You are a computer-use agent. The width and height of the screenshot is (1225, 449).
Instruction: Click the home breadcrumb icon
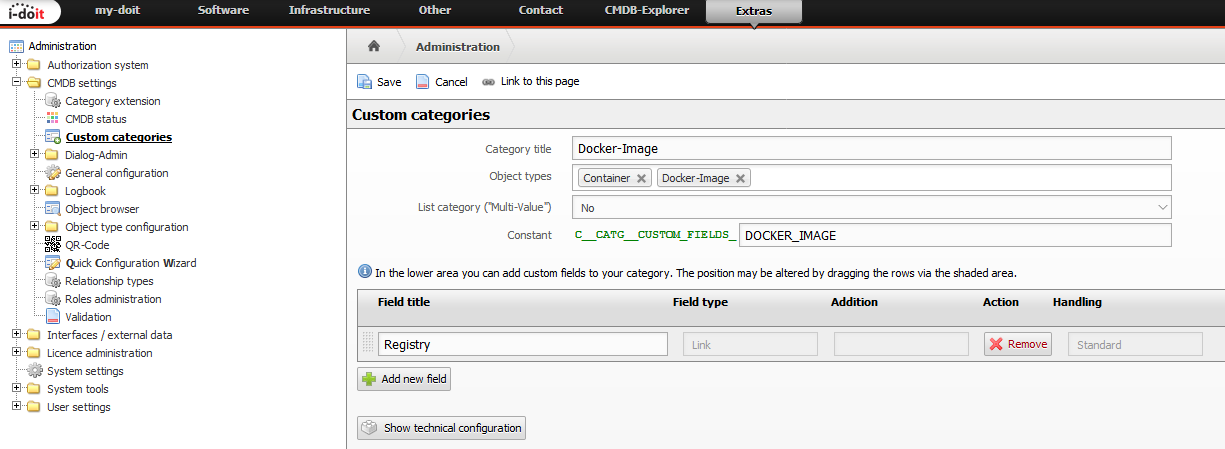tap(373, 46)
